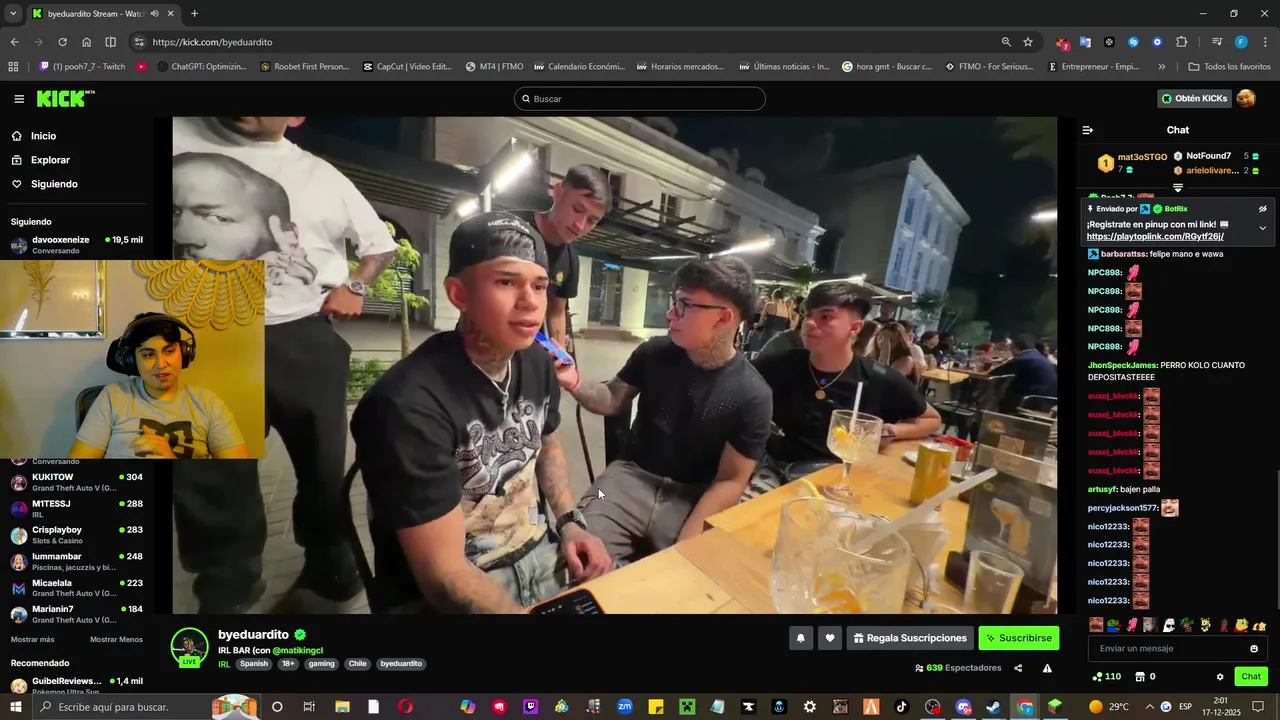Insert the Pooh bear quick emote
This screenshot has height=720, width=1280.
(x=1241, y=625)
